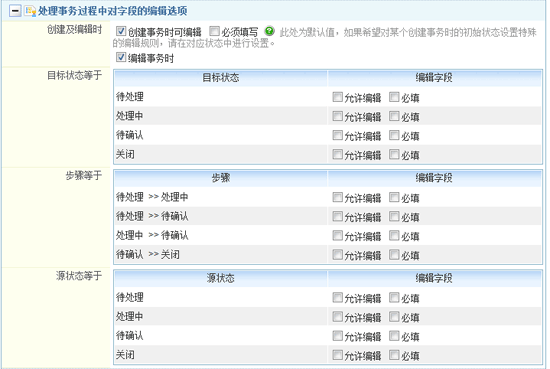Check 必填 for target state 关闭
This screenshot has width=550, height=369.
pyautogui.click(x=394, y=154)
